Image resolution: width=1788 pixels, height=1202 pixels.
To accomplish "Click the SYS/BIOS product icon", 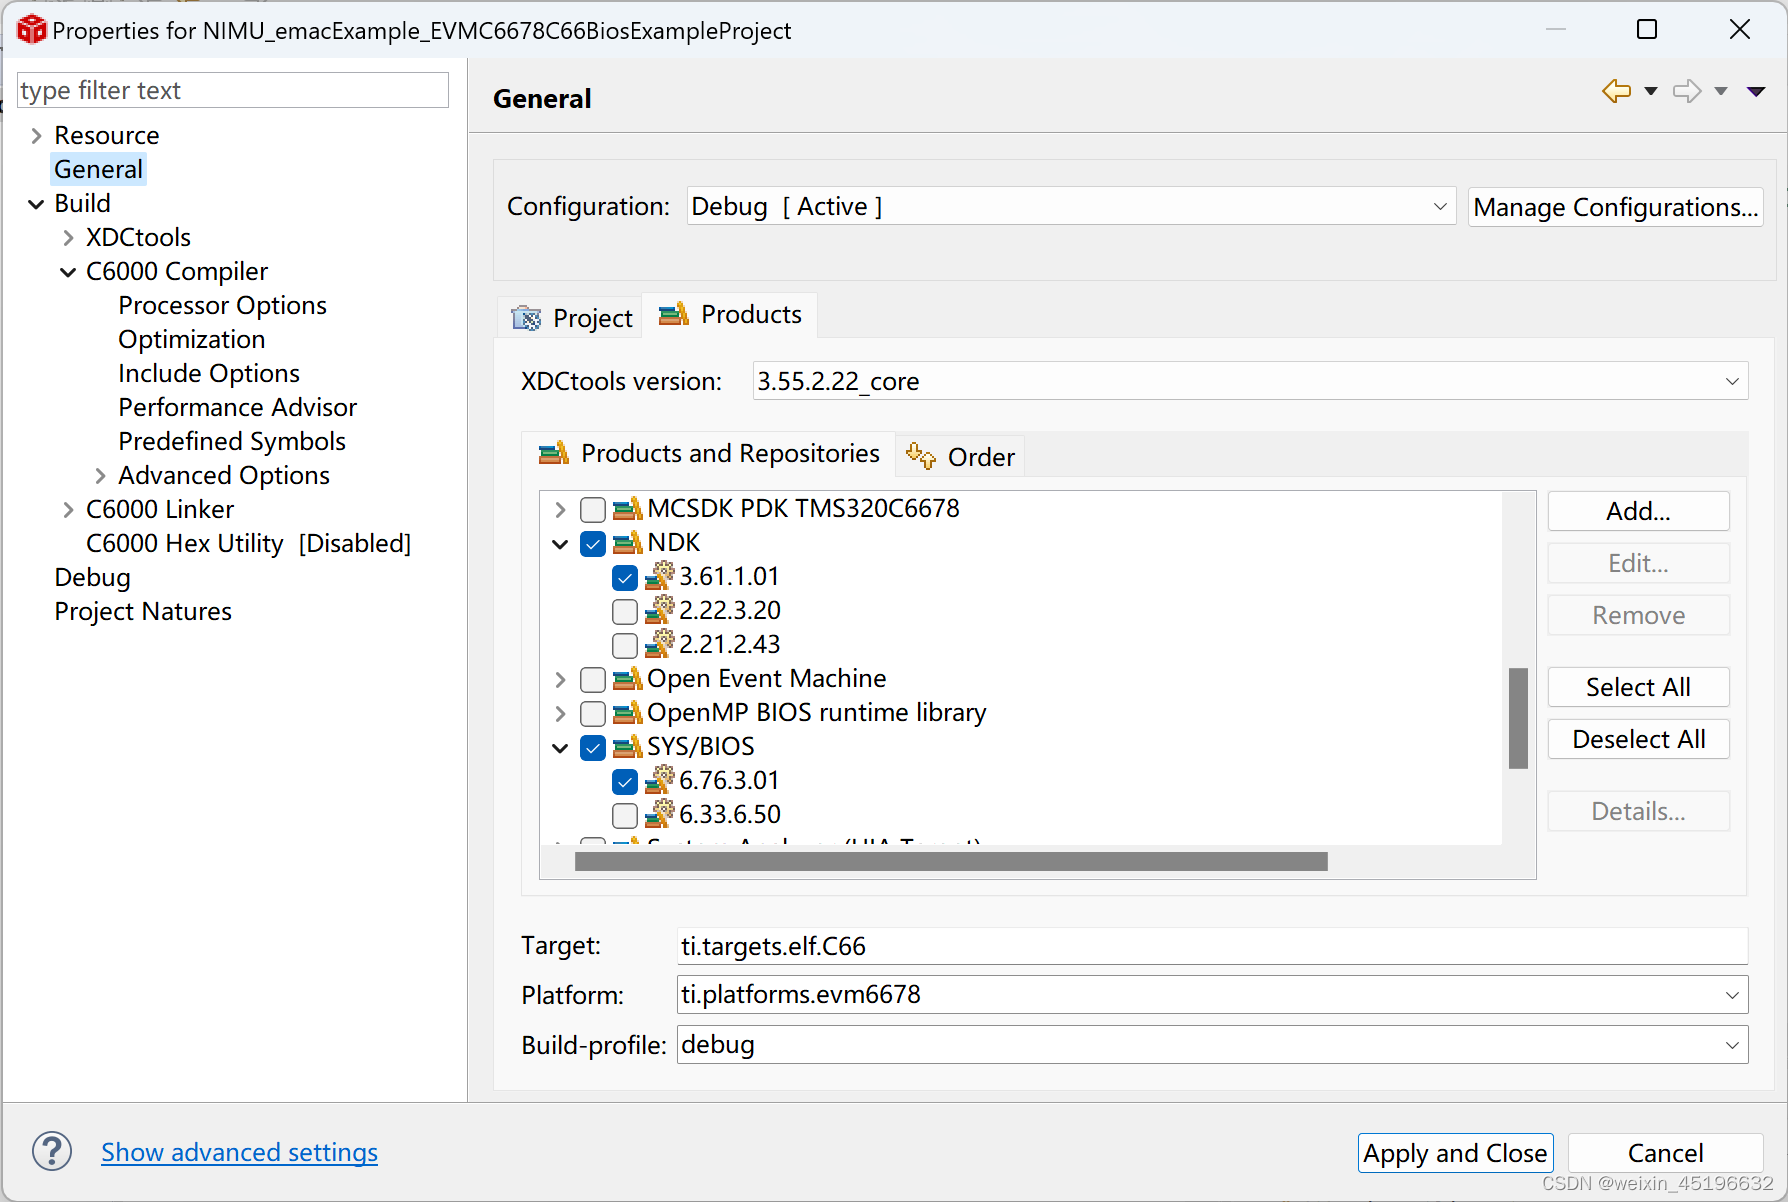I will [627, 747].
